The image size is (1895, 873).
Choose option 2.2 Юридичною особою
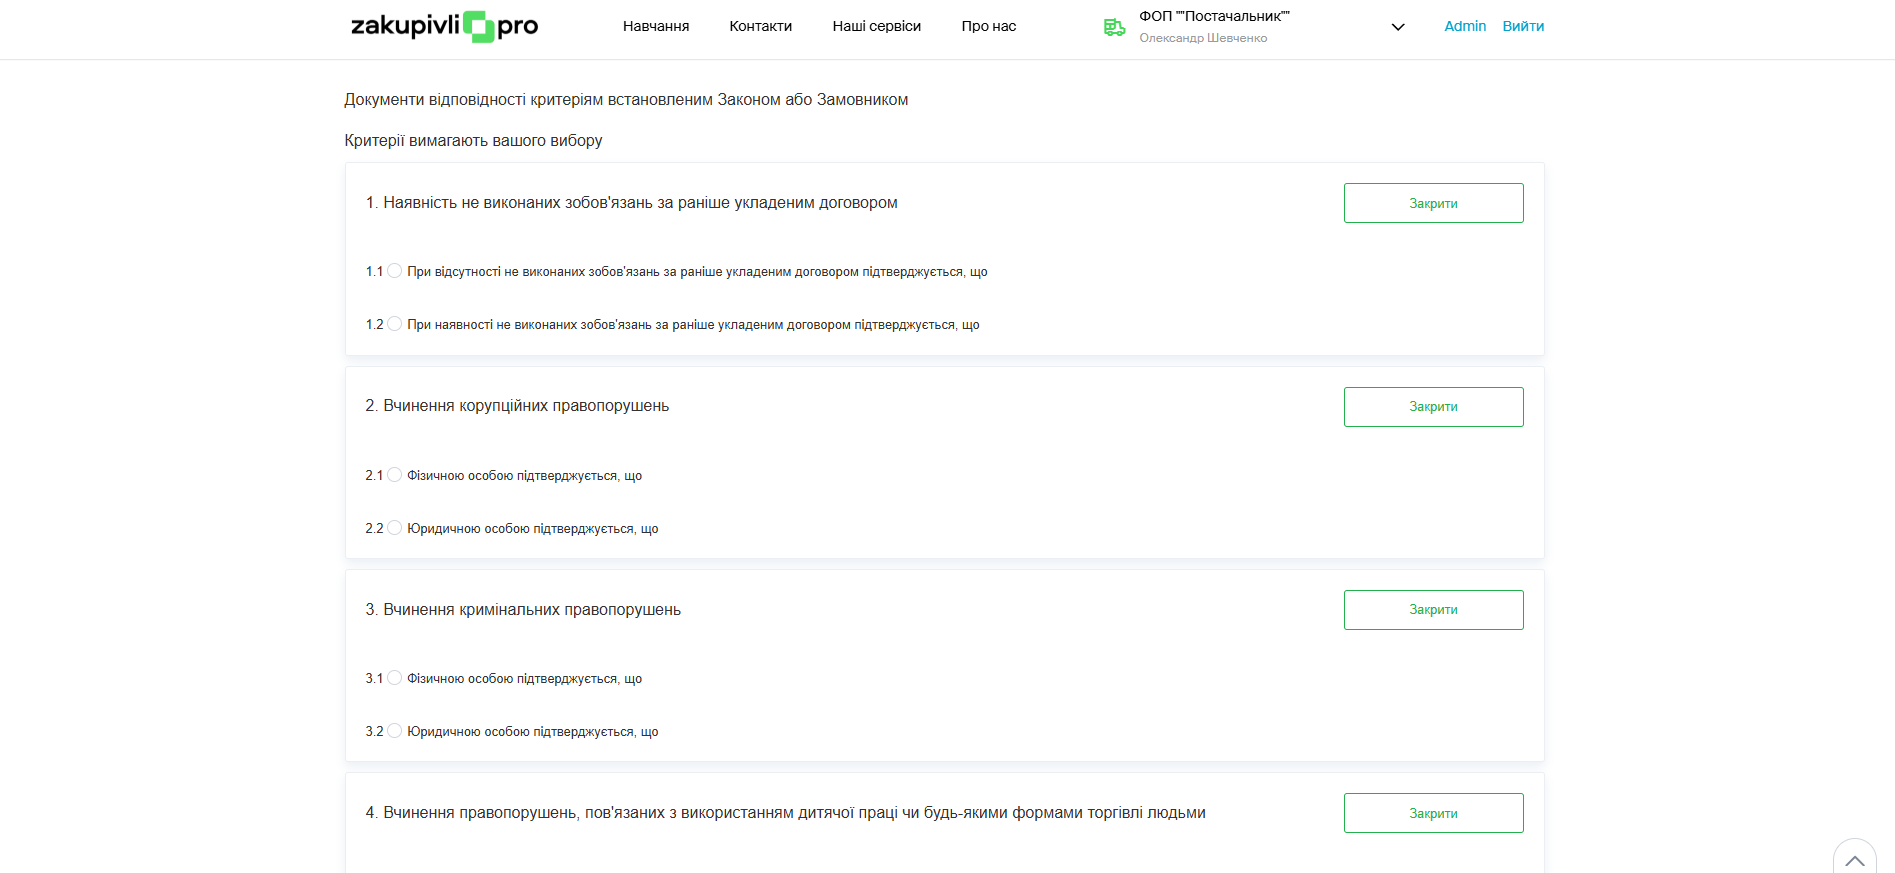click(395, 528)
